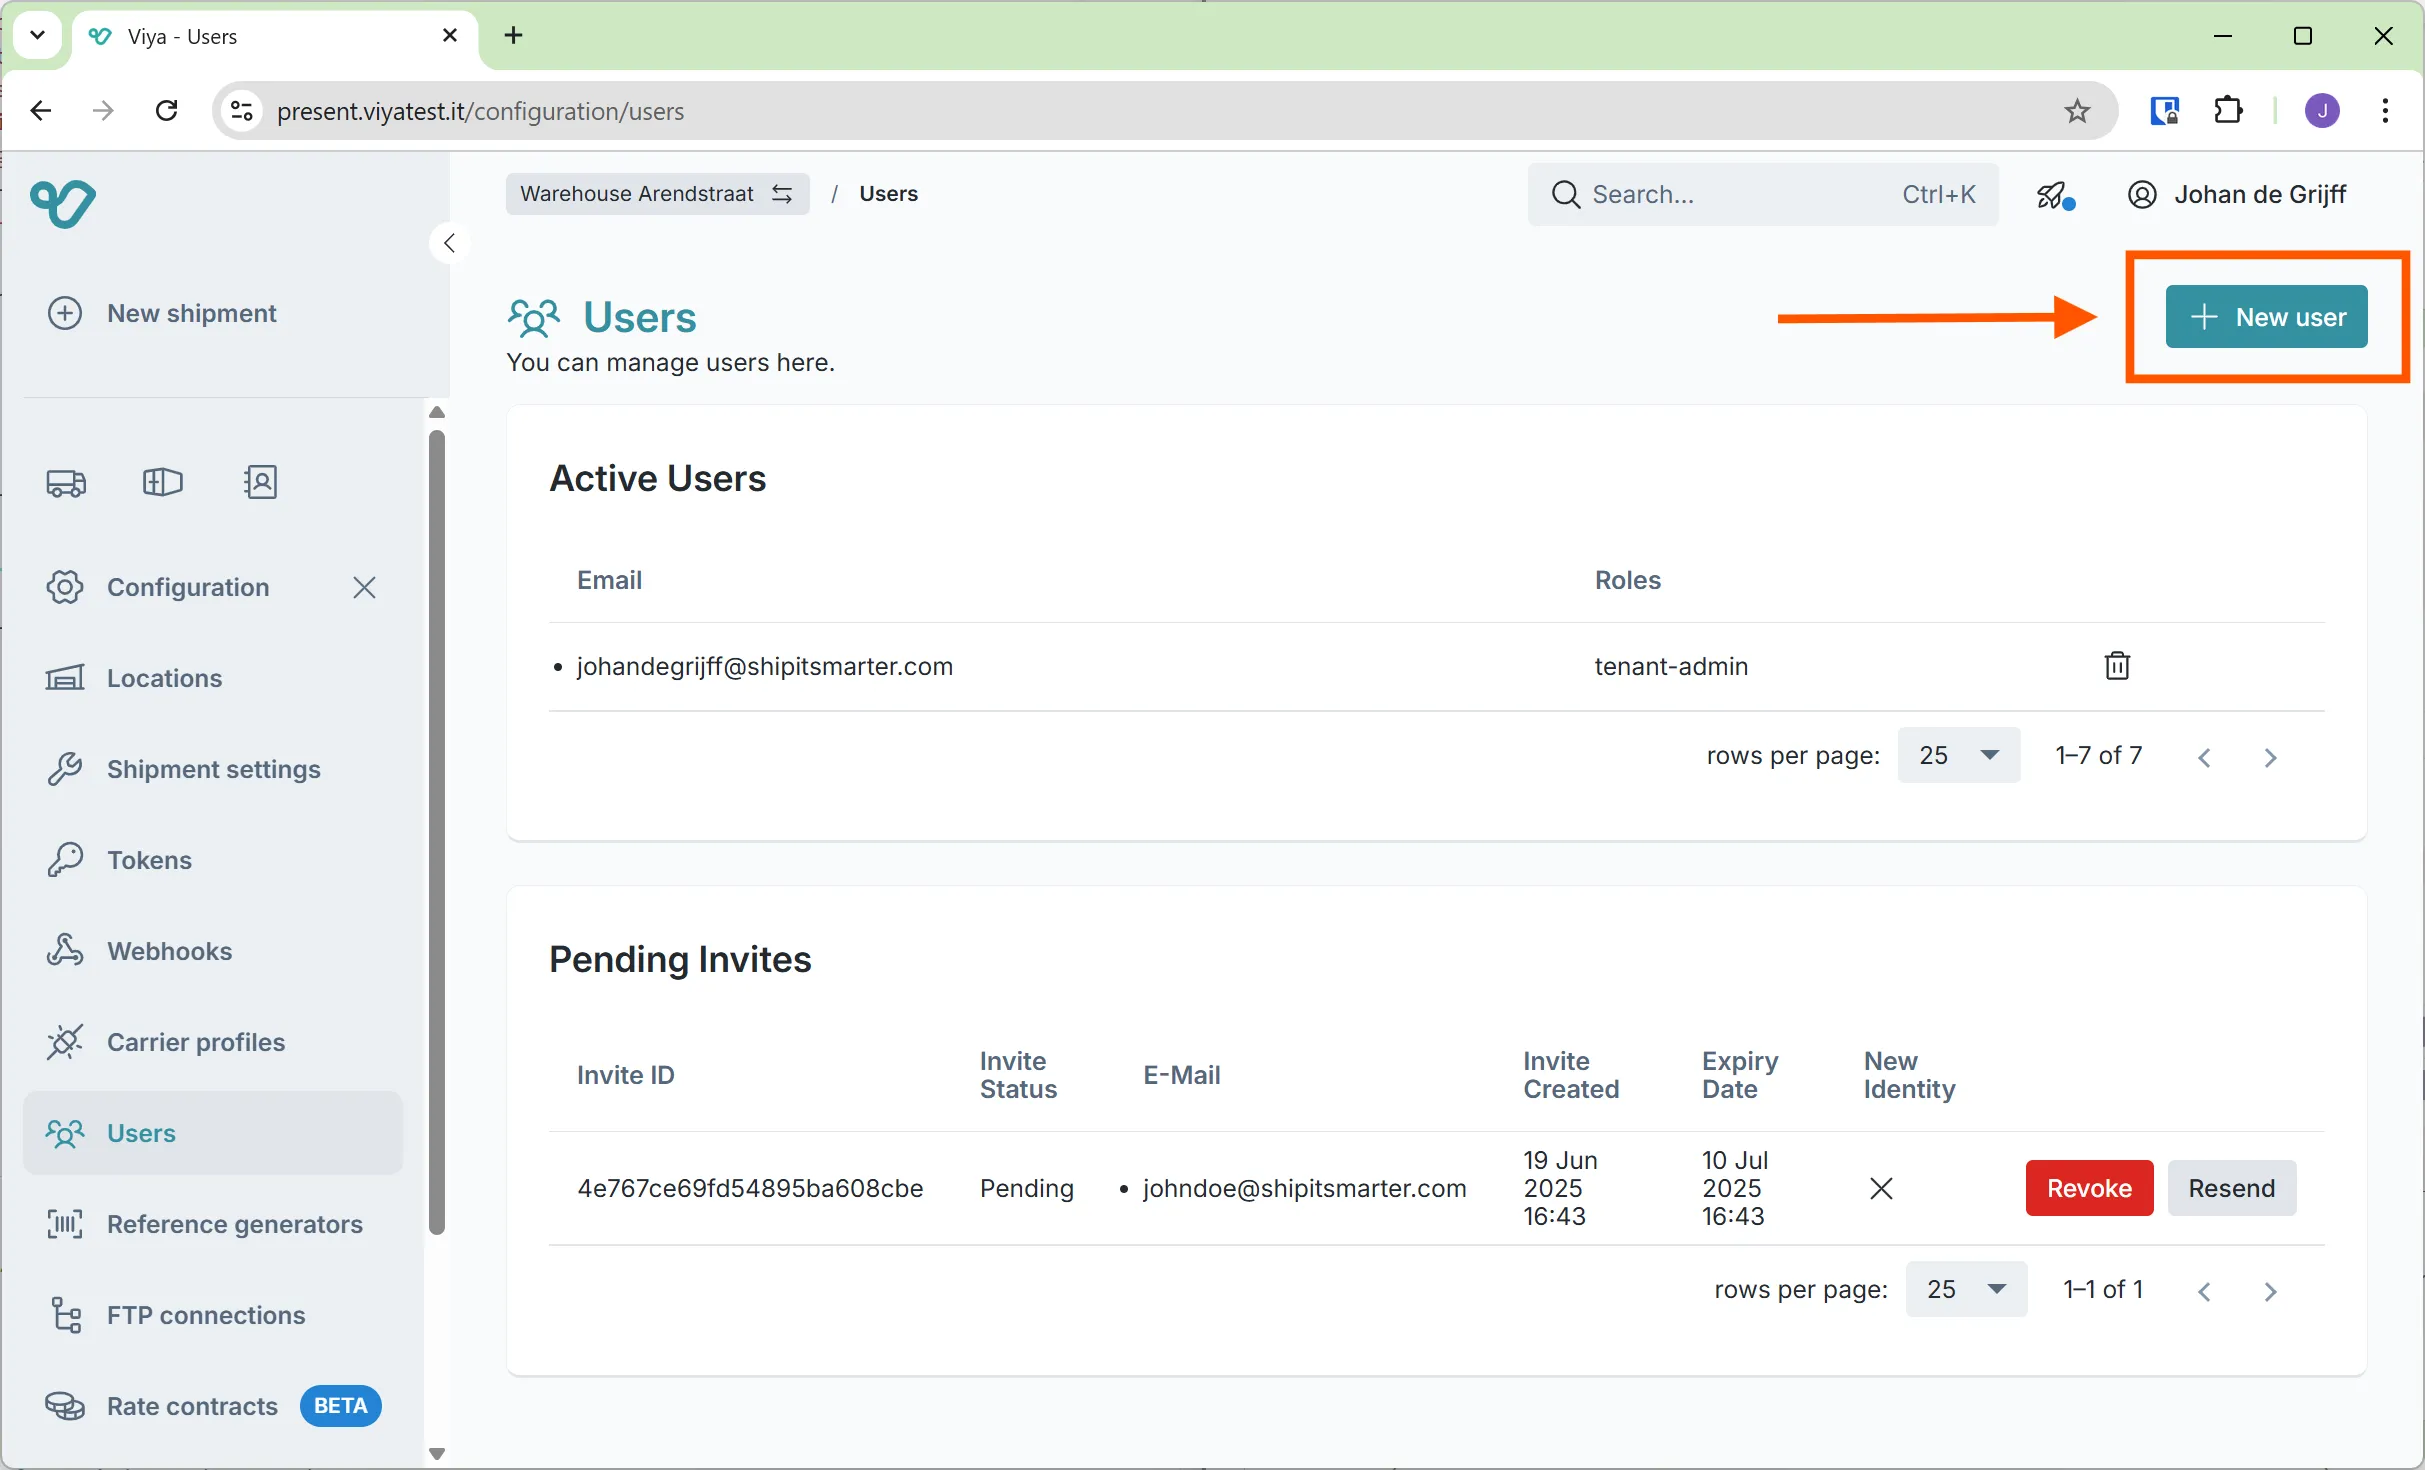Click the Configuration gear icon
The image size is (2425, 1470).
(x=64, y=587)
